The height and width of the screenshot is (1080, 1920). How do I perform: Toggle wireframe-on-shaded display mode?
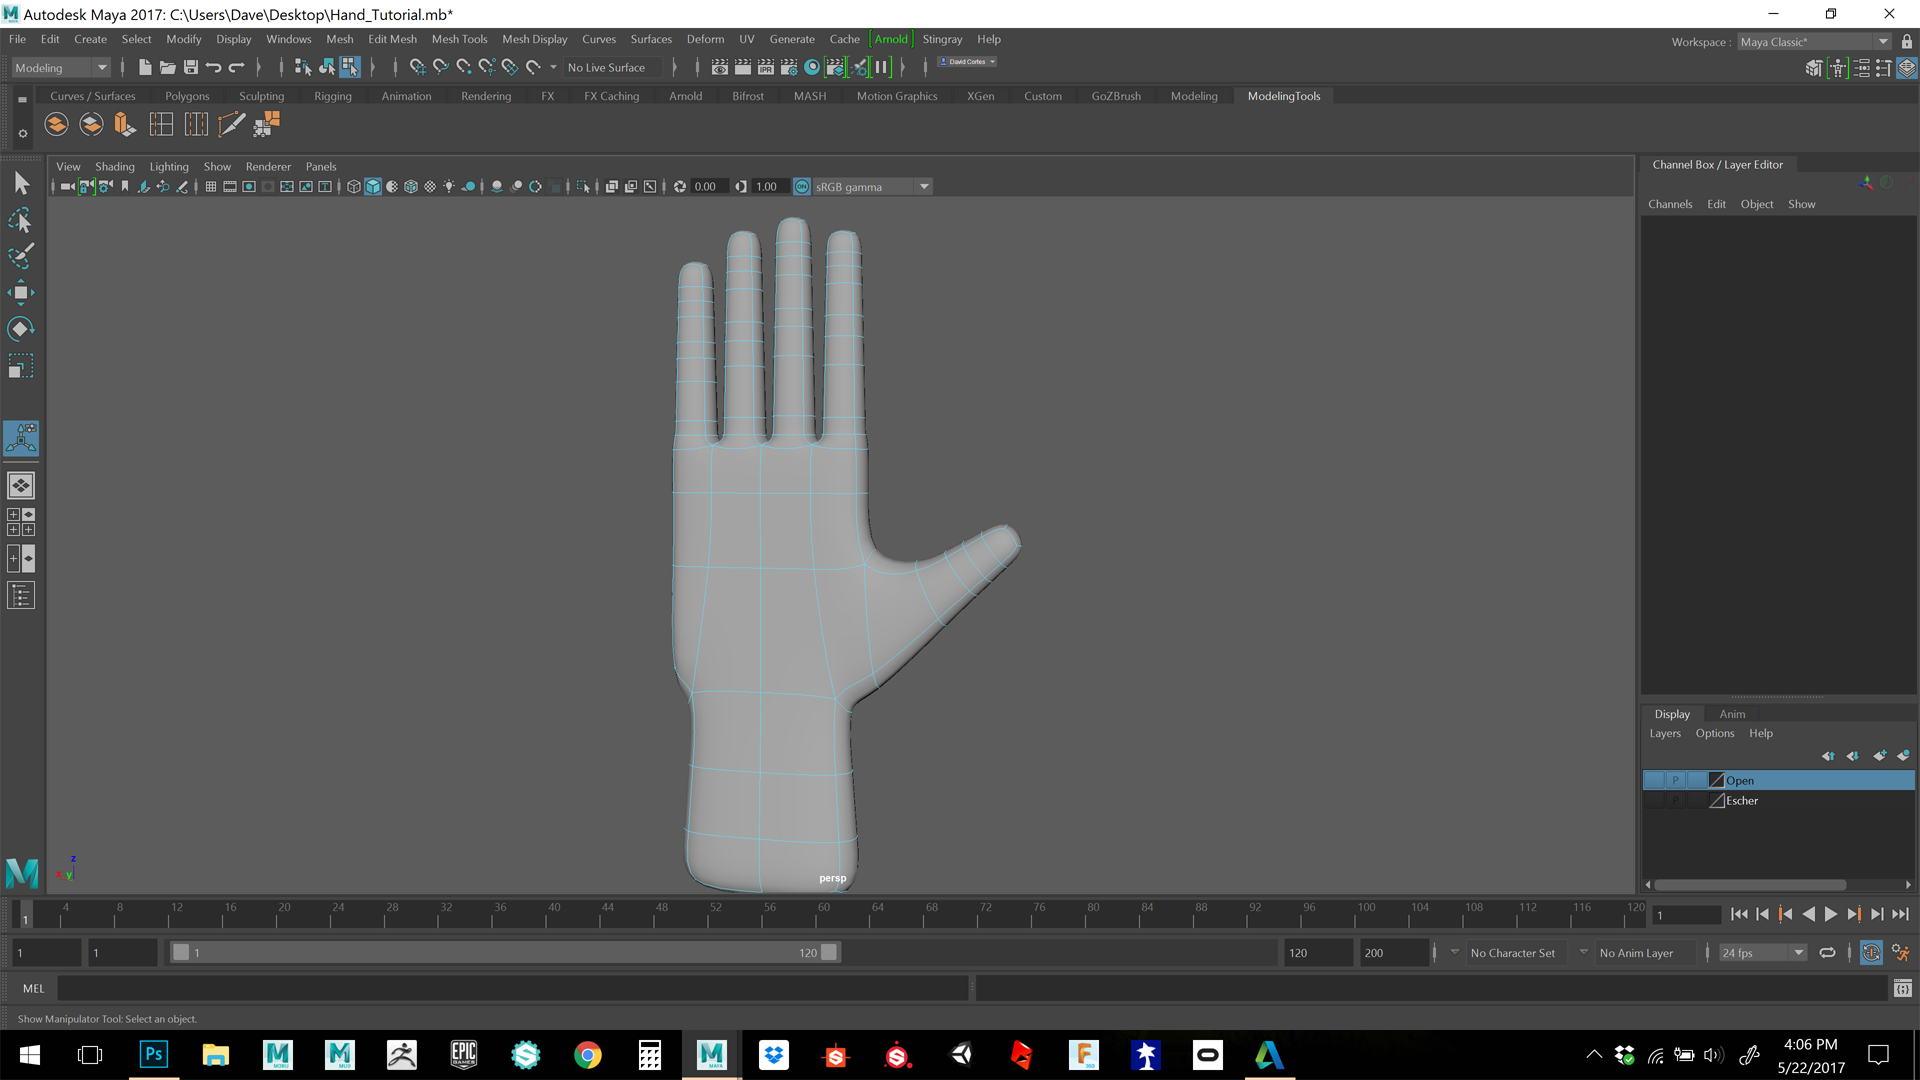pyautogui.click(x=410, y=186)
